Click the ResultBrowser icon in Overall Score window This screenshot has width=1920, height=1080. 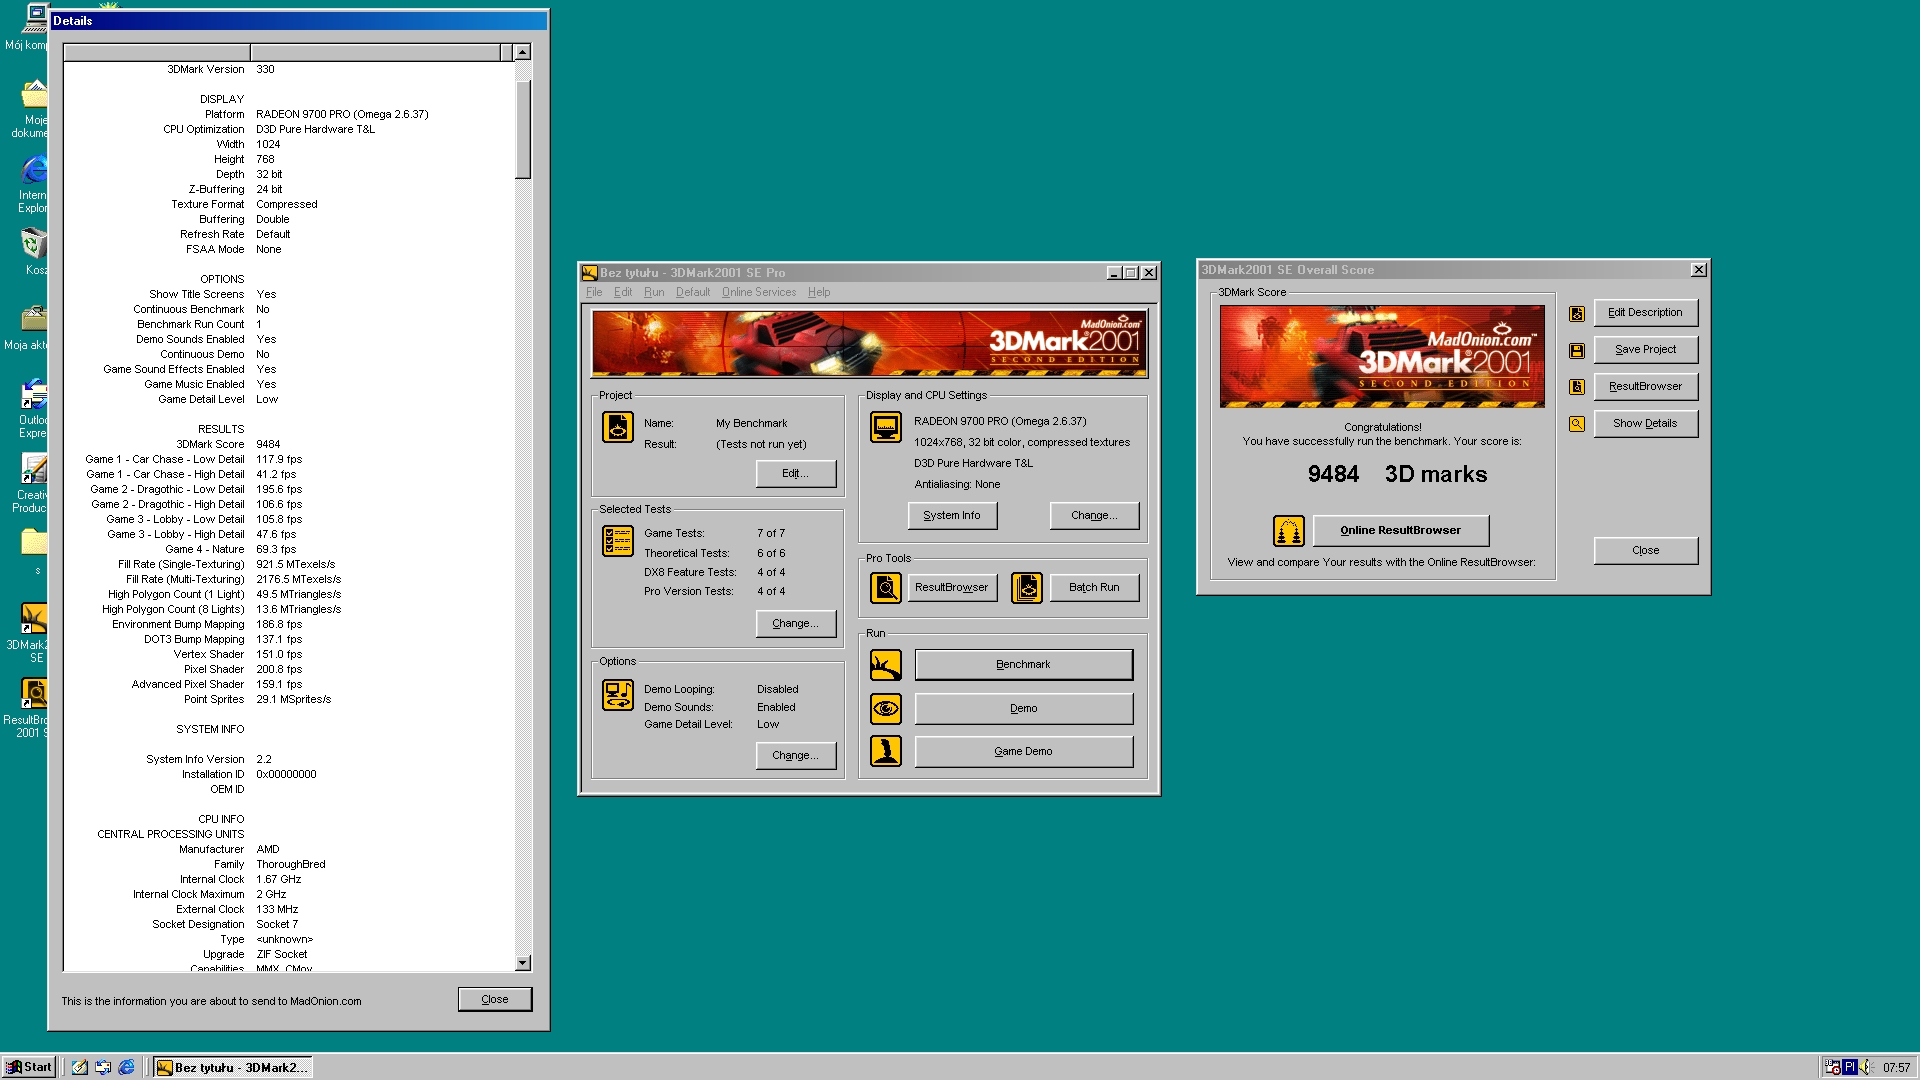click(1576, 387)
